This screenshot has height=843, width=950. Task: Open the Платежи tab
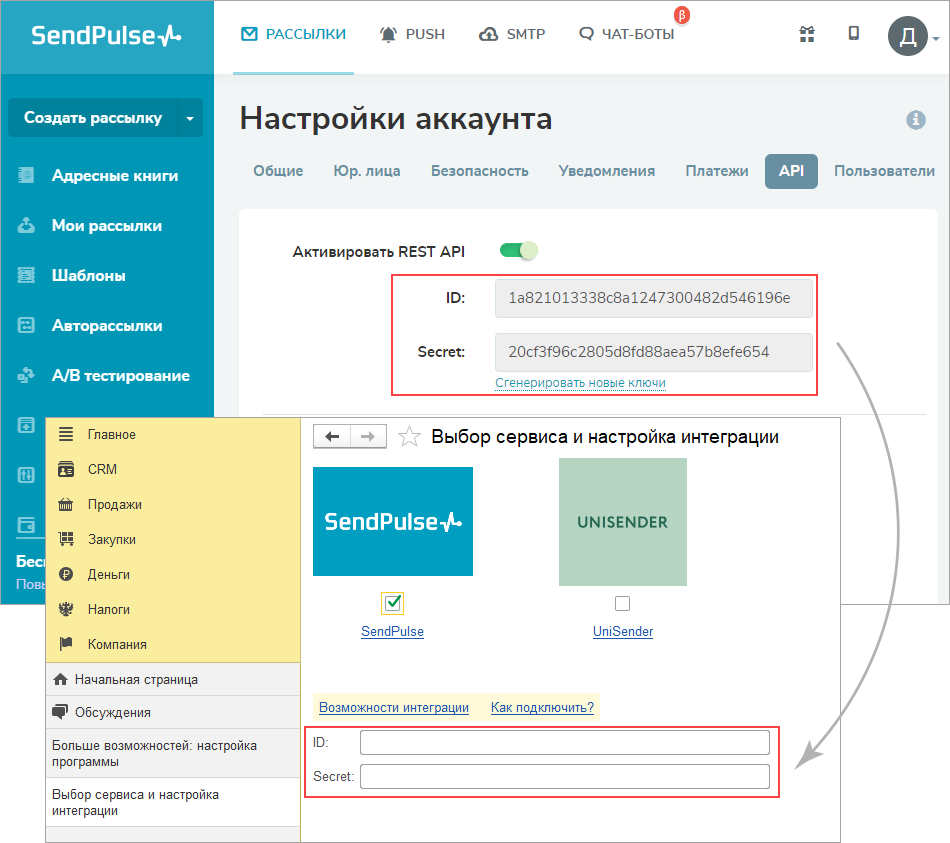pos(717,171)
